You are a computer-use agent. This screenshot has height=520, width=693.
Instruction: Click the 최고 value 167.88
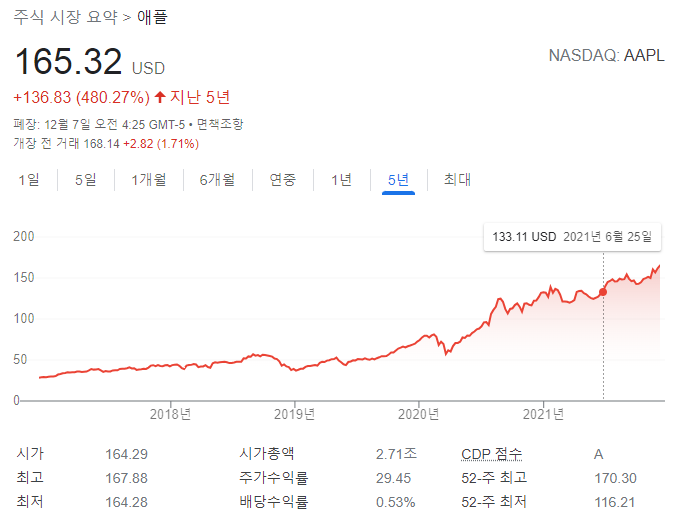click(126, 478)
